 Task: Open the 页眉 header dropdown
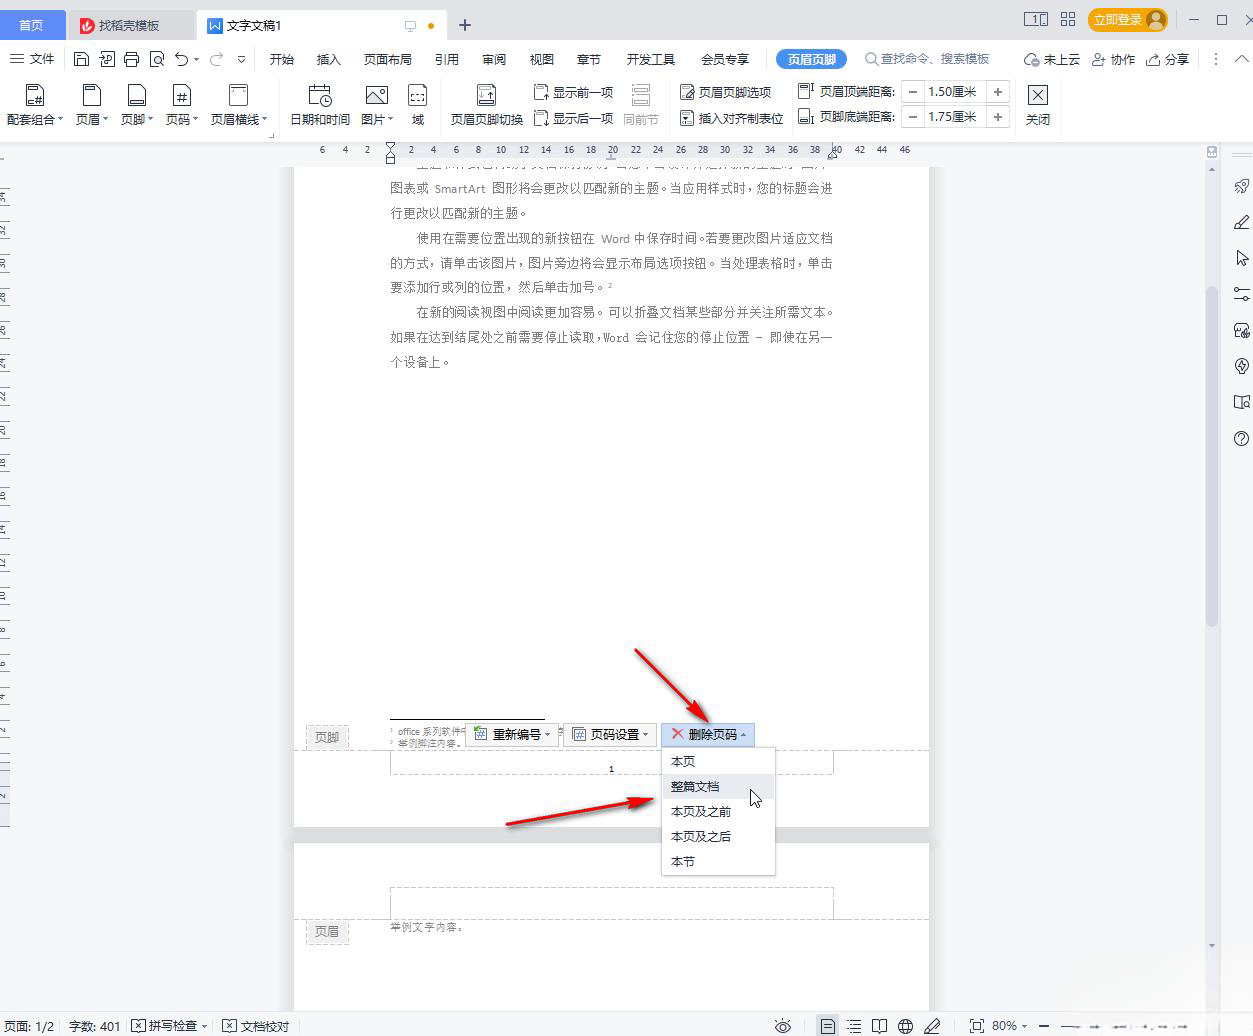click(x=91, y=105)
